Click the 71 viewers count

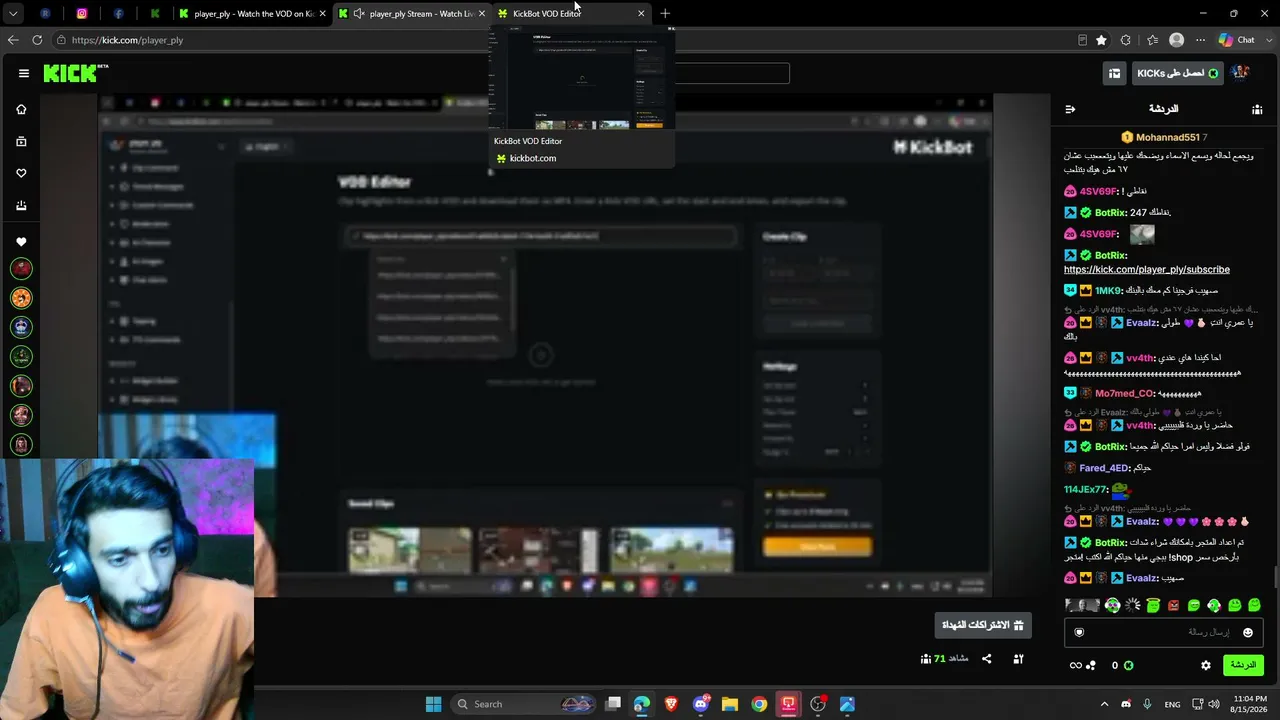click(x=945, y=659)
